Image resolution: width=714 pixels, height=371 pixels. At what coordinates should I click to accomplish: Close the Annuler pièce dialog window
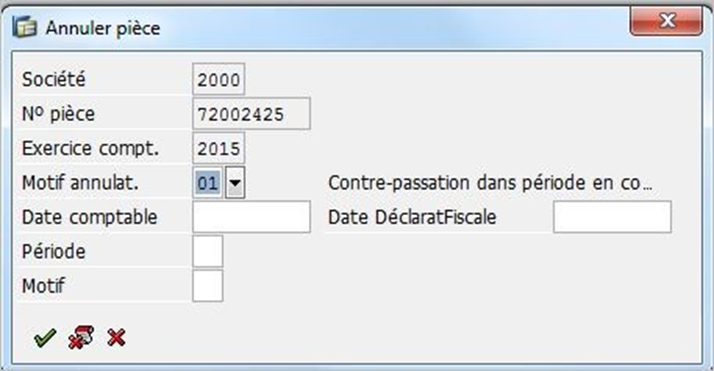[x=666, y=21]
